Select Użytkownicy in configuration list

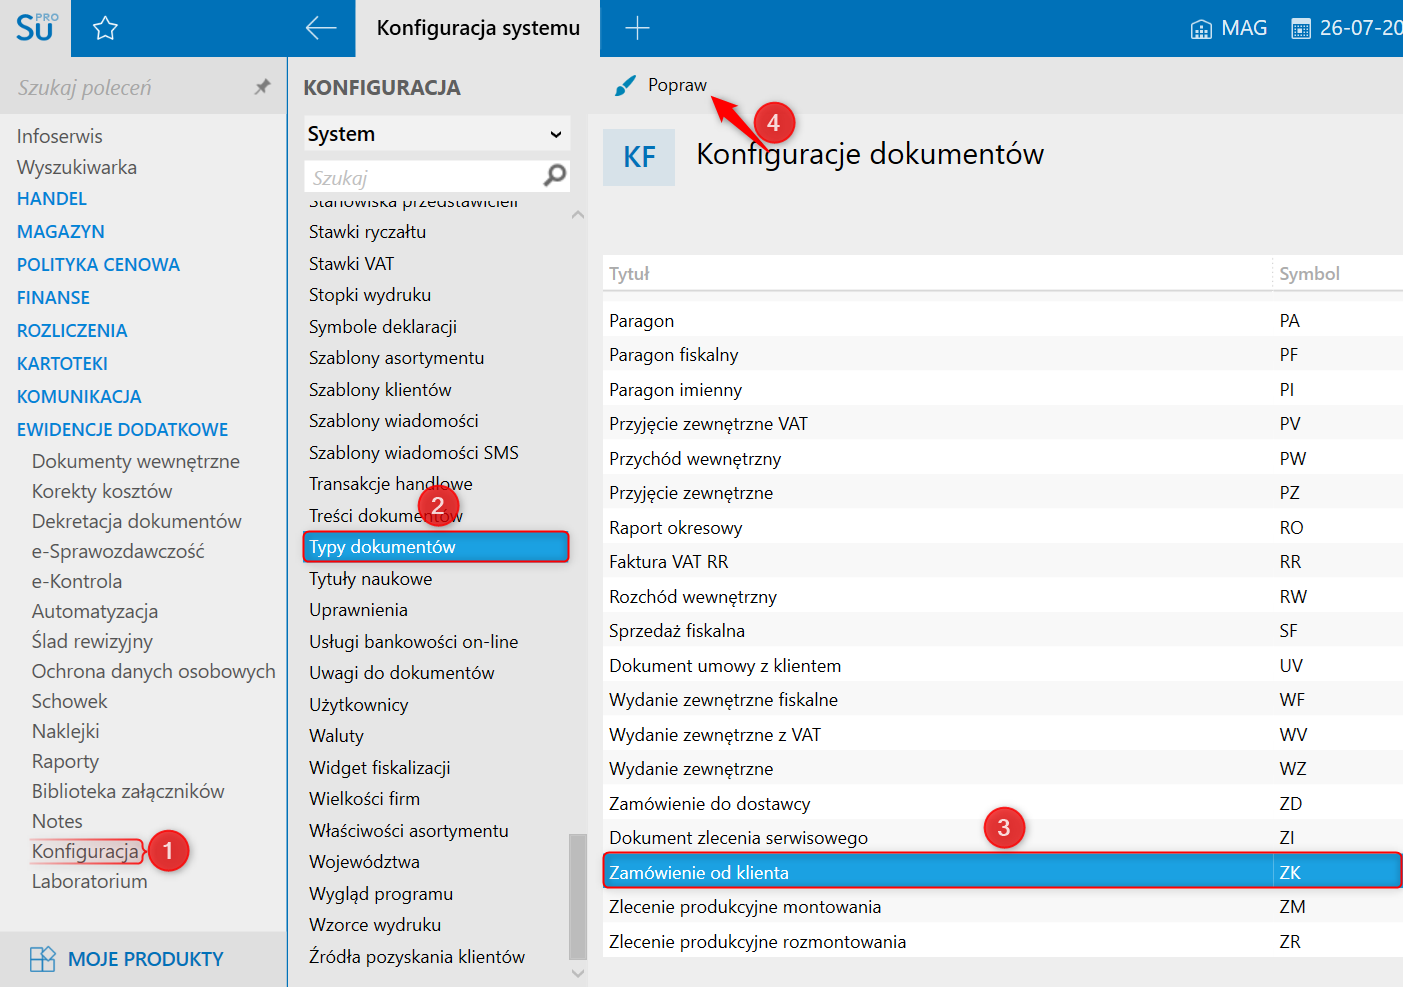click(x=358, y=705)
